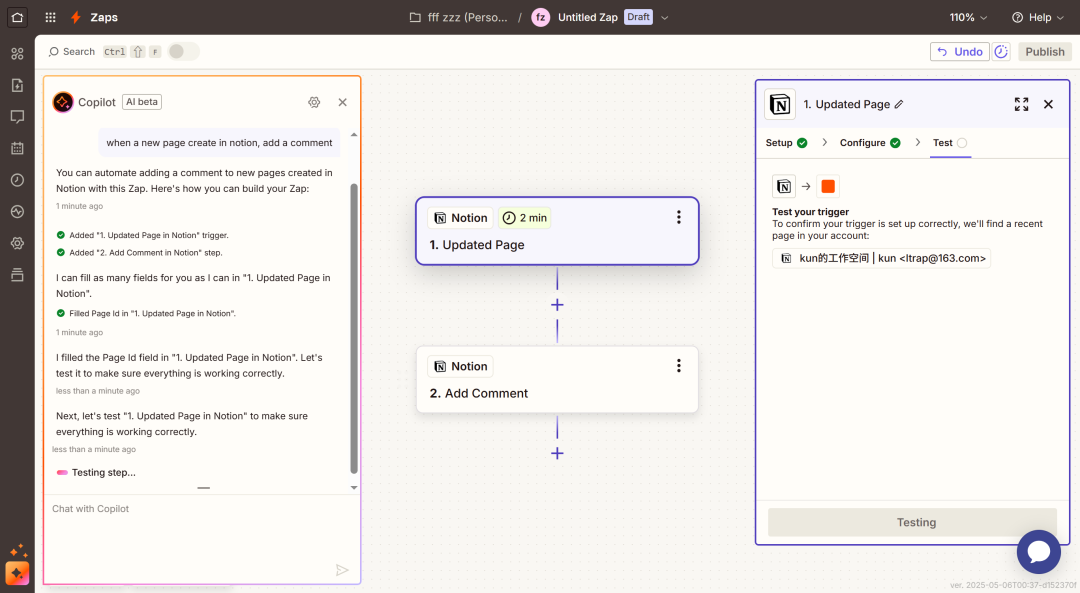The width and height of the screenshot is (1080, 593).
Task: Open three-dot menu on Updated Page step
Action: coord(678,218)
